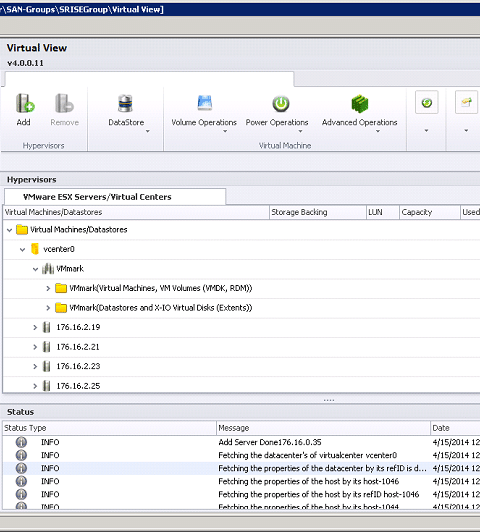Click host icon beside 176.16.2.21

point(47,347)
